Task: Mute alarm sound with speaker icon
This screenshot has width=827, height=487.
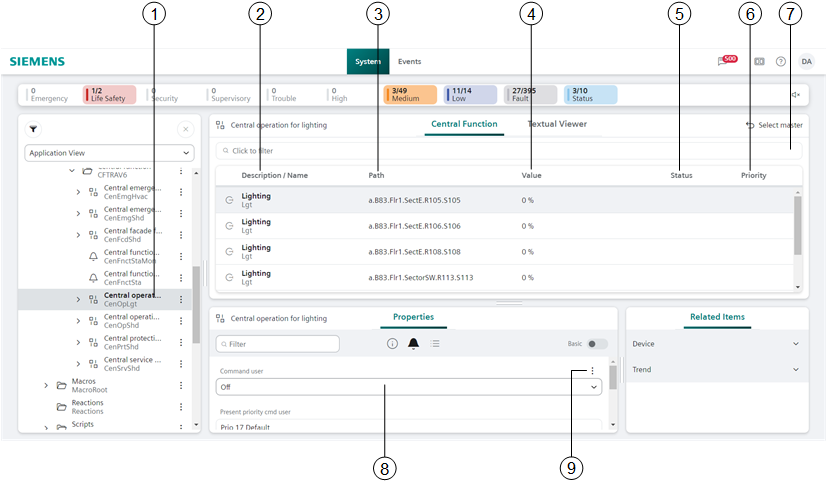Action: click(x=795, y=95)
